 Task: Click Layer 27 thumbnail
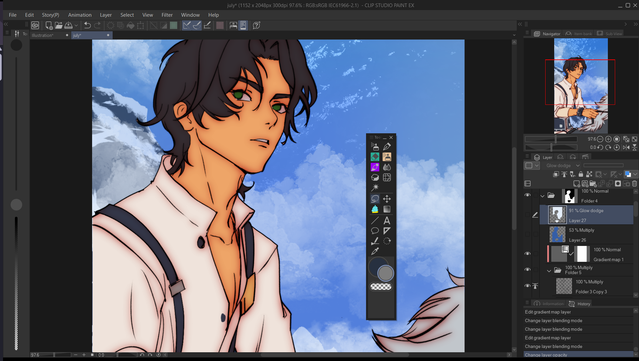pos(557,214)
